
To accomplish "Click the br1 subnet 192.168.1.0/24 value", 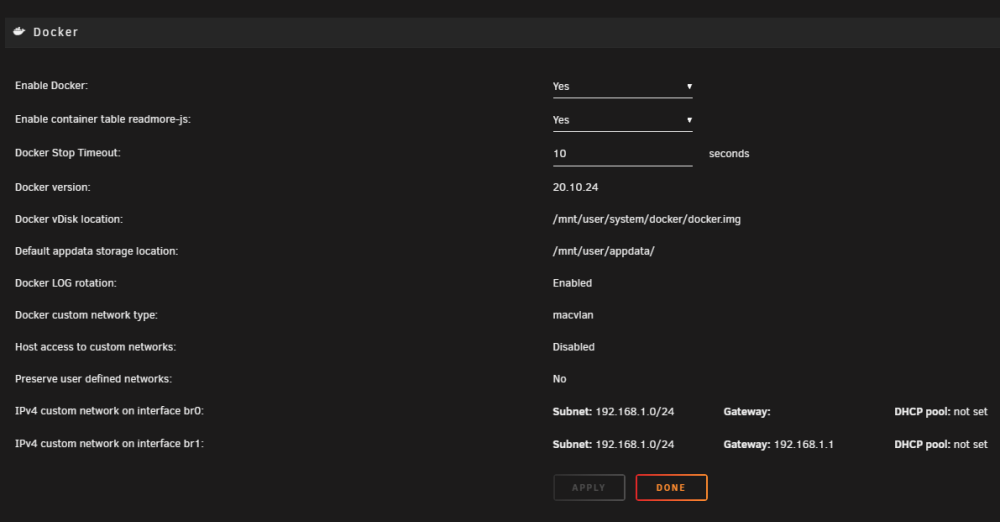I will tap(635, 444).
